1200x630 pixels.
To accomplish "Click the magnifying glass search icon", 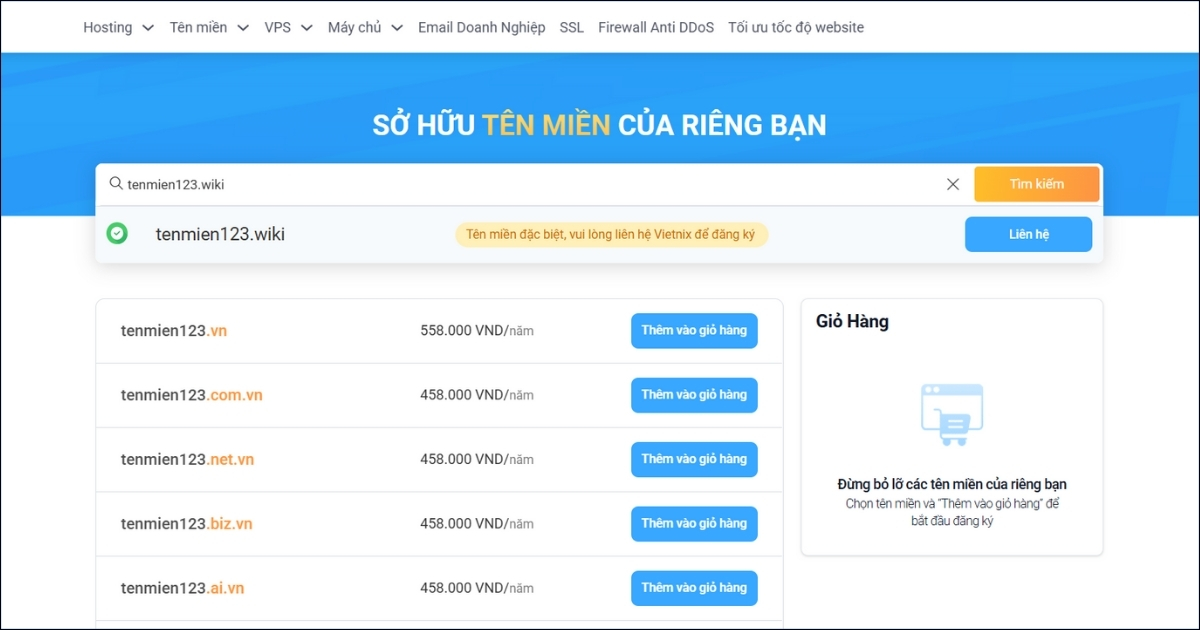I will (x=117, y=184).
